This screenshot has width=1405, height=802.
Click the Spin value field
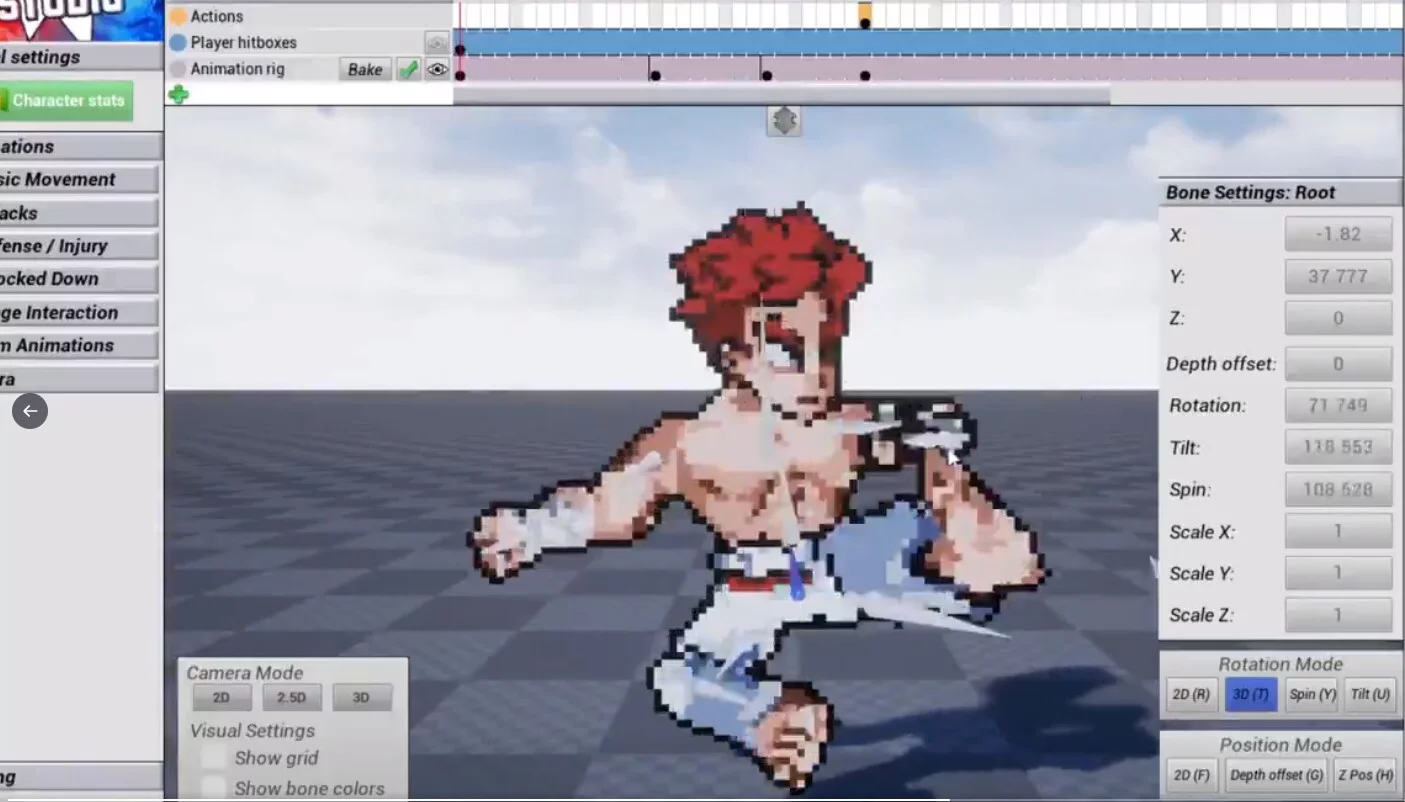pos(1338,489)
